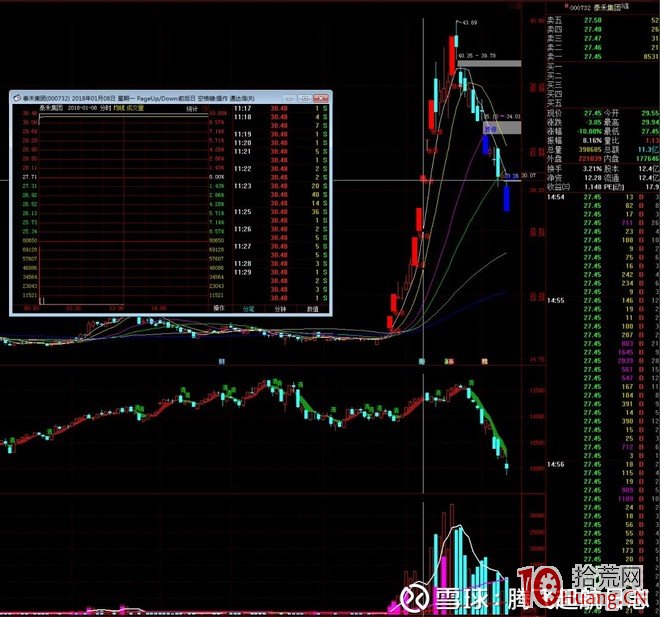The width and height of the screenshot is (660, 617).
Task: Select the 卖四 27.48 ask row
Action: (x=603, y=29)
